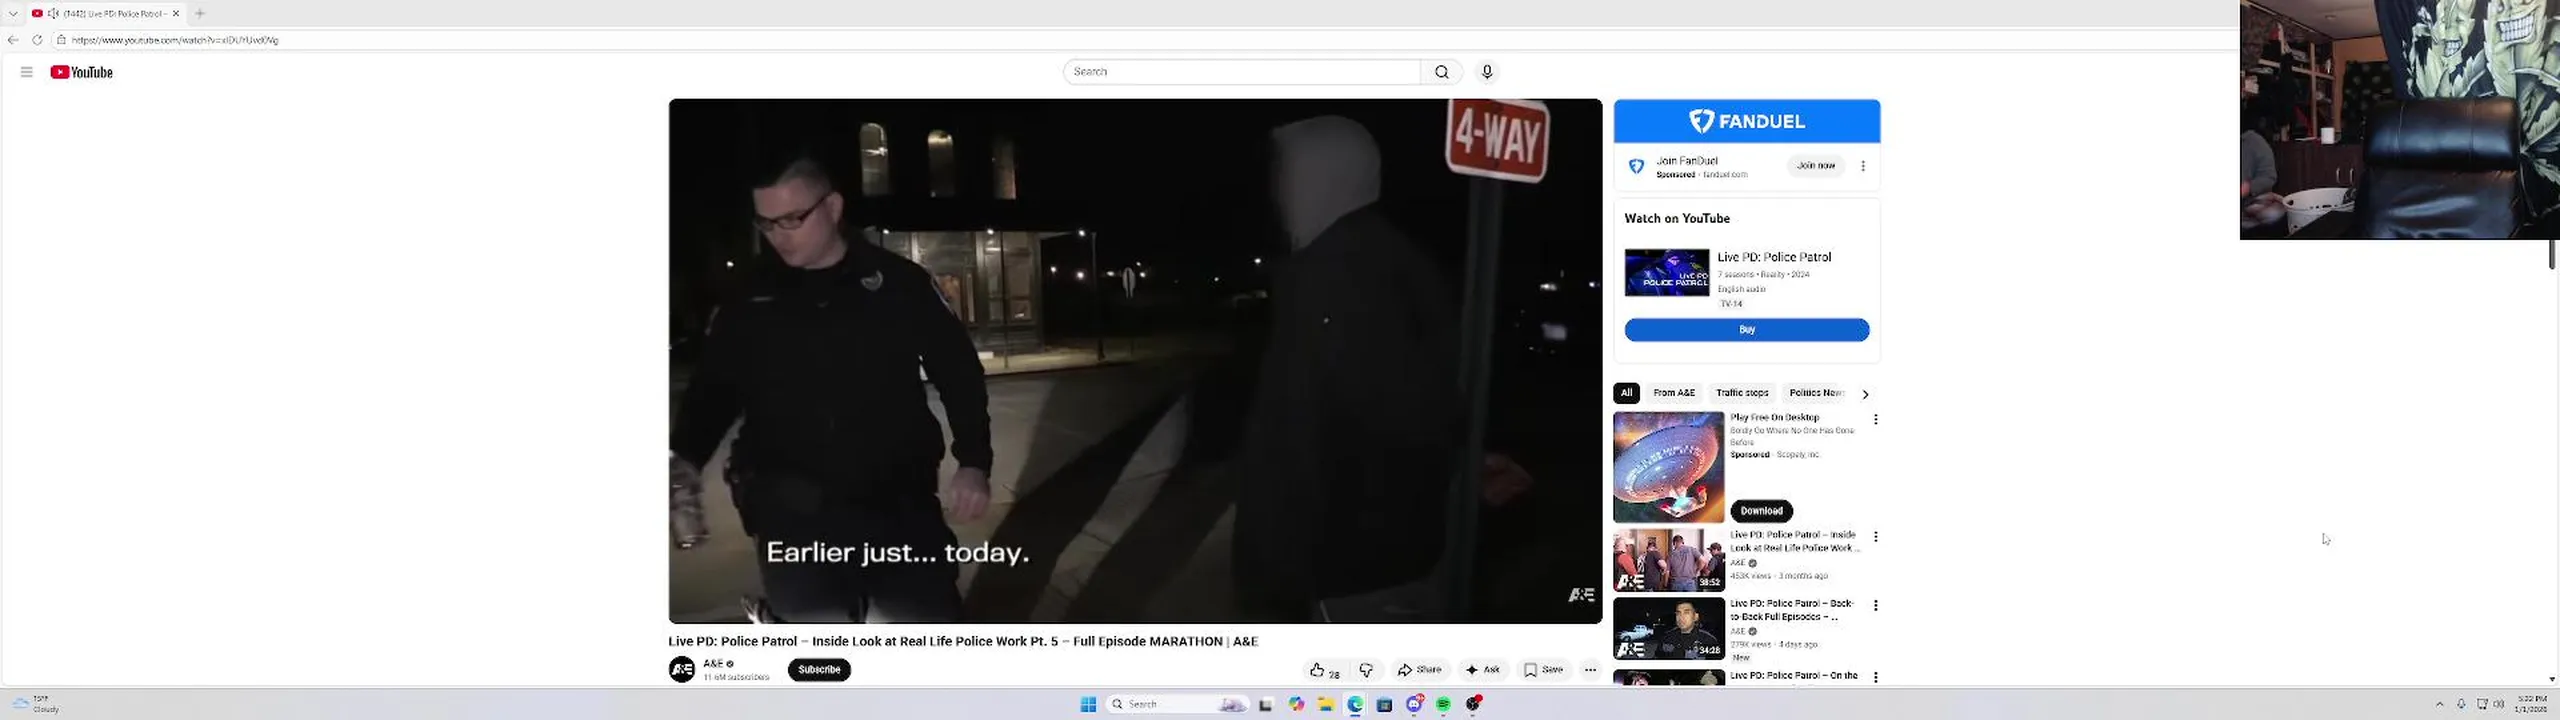This screenshot has height=720, width=2560.
Task: Select the All filter chip
Action: (1626, 393)
